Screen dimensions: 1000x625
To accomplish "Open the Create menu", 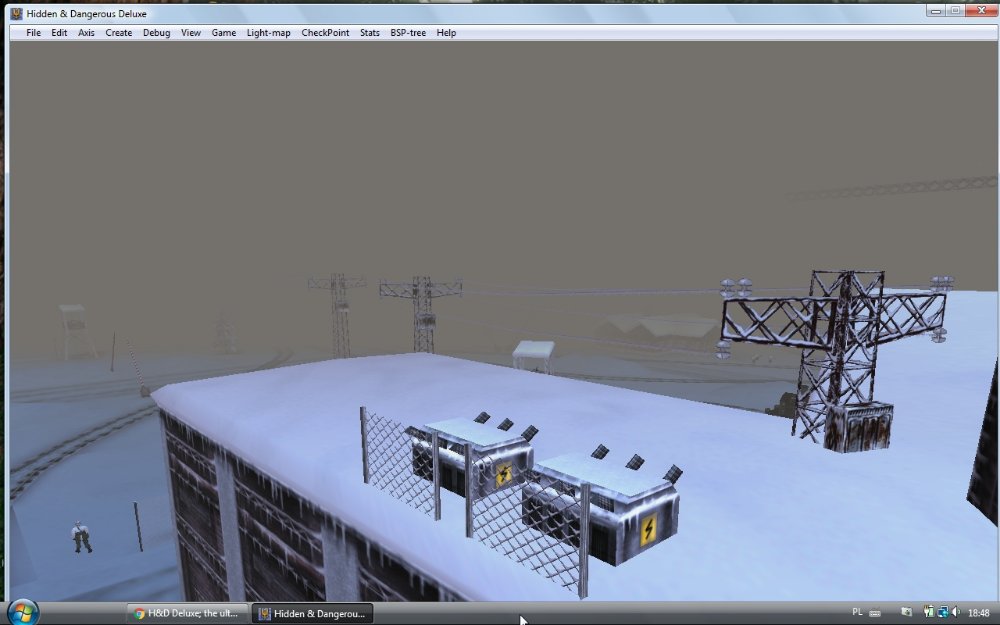I will click(119, 33).
